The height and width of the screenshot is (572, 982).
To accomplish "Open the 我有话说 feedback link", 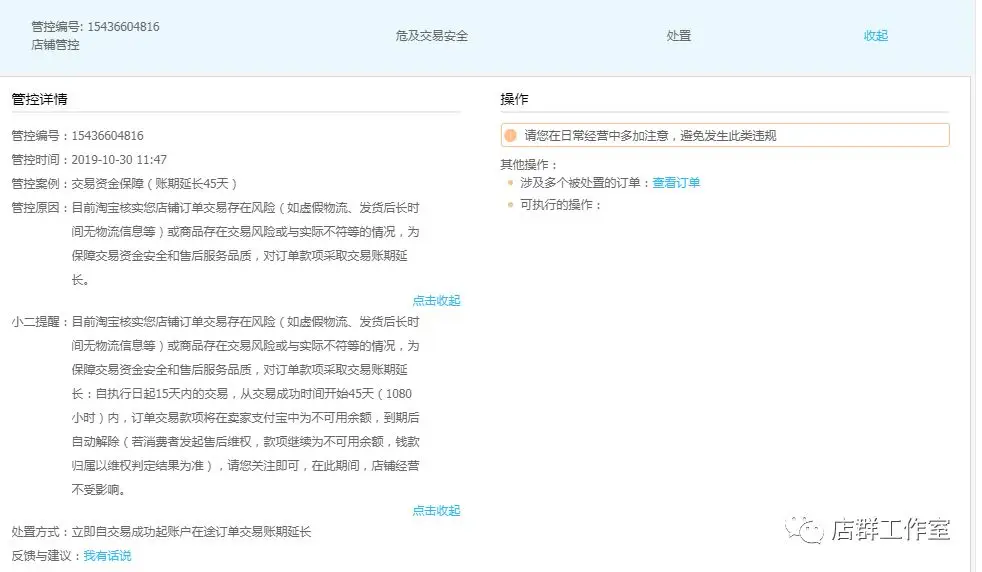I will [x=107, y=556].
